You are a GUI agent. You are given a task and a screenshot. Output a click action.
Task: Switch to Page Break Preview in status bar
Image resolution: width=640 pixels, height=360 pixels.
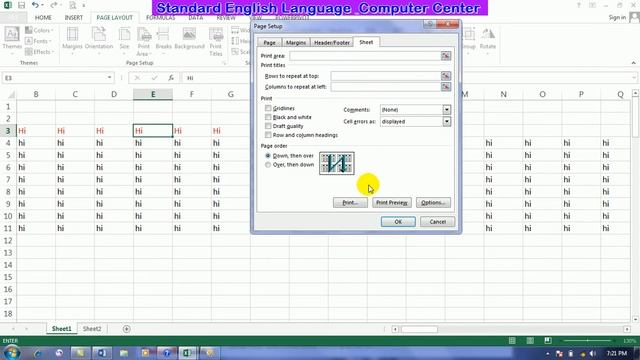(548, 340)
